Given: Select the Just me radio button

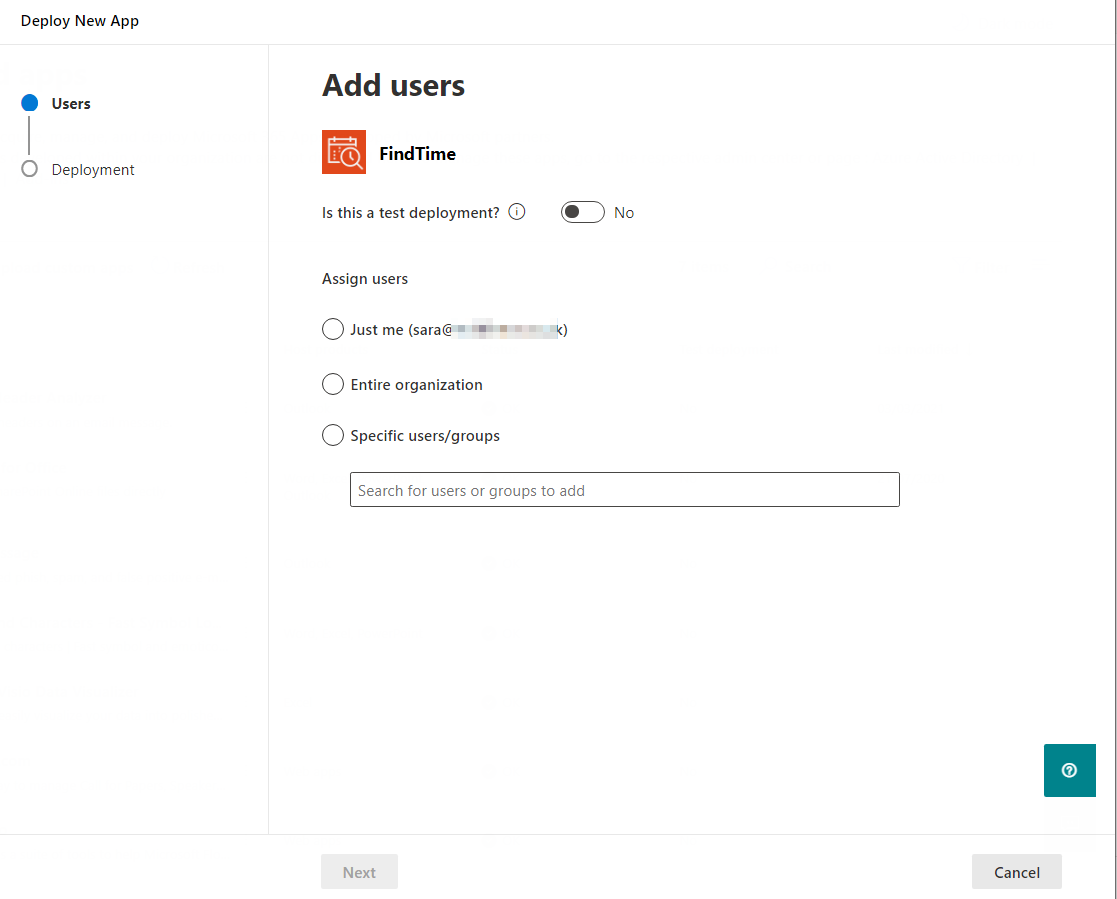Looking at the screenshot, I should (333, 329).
